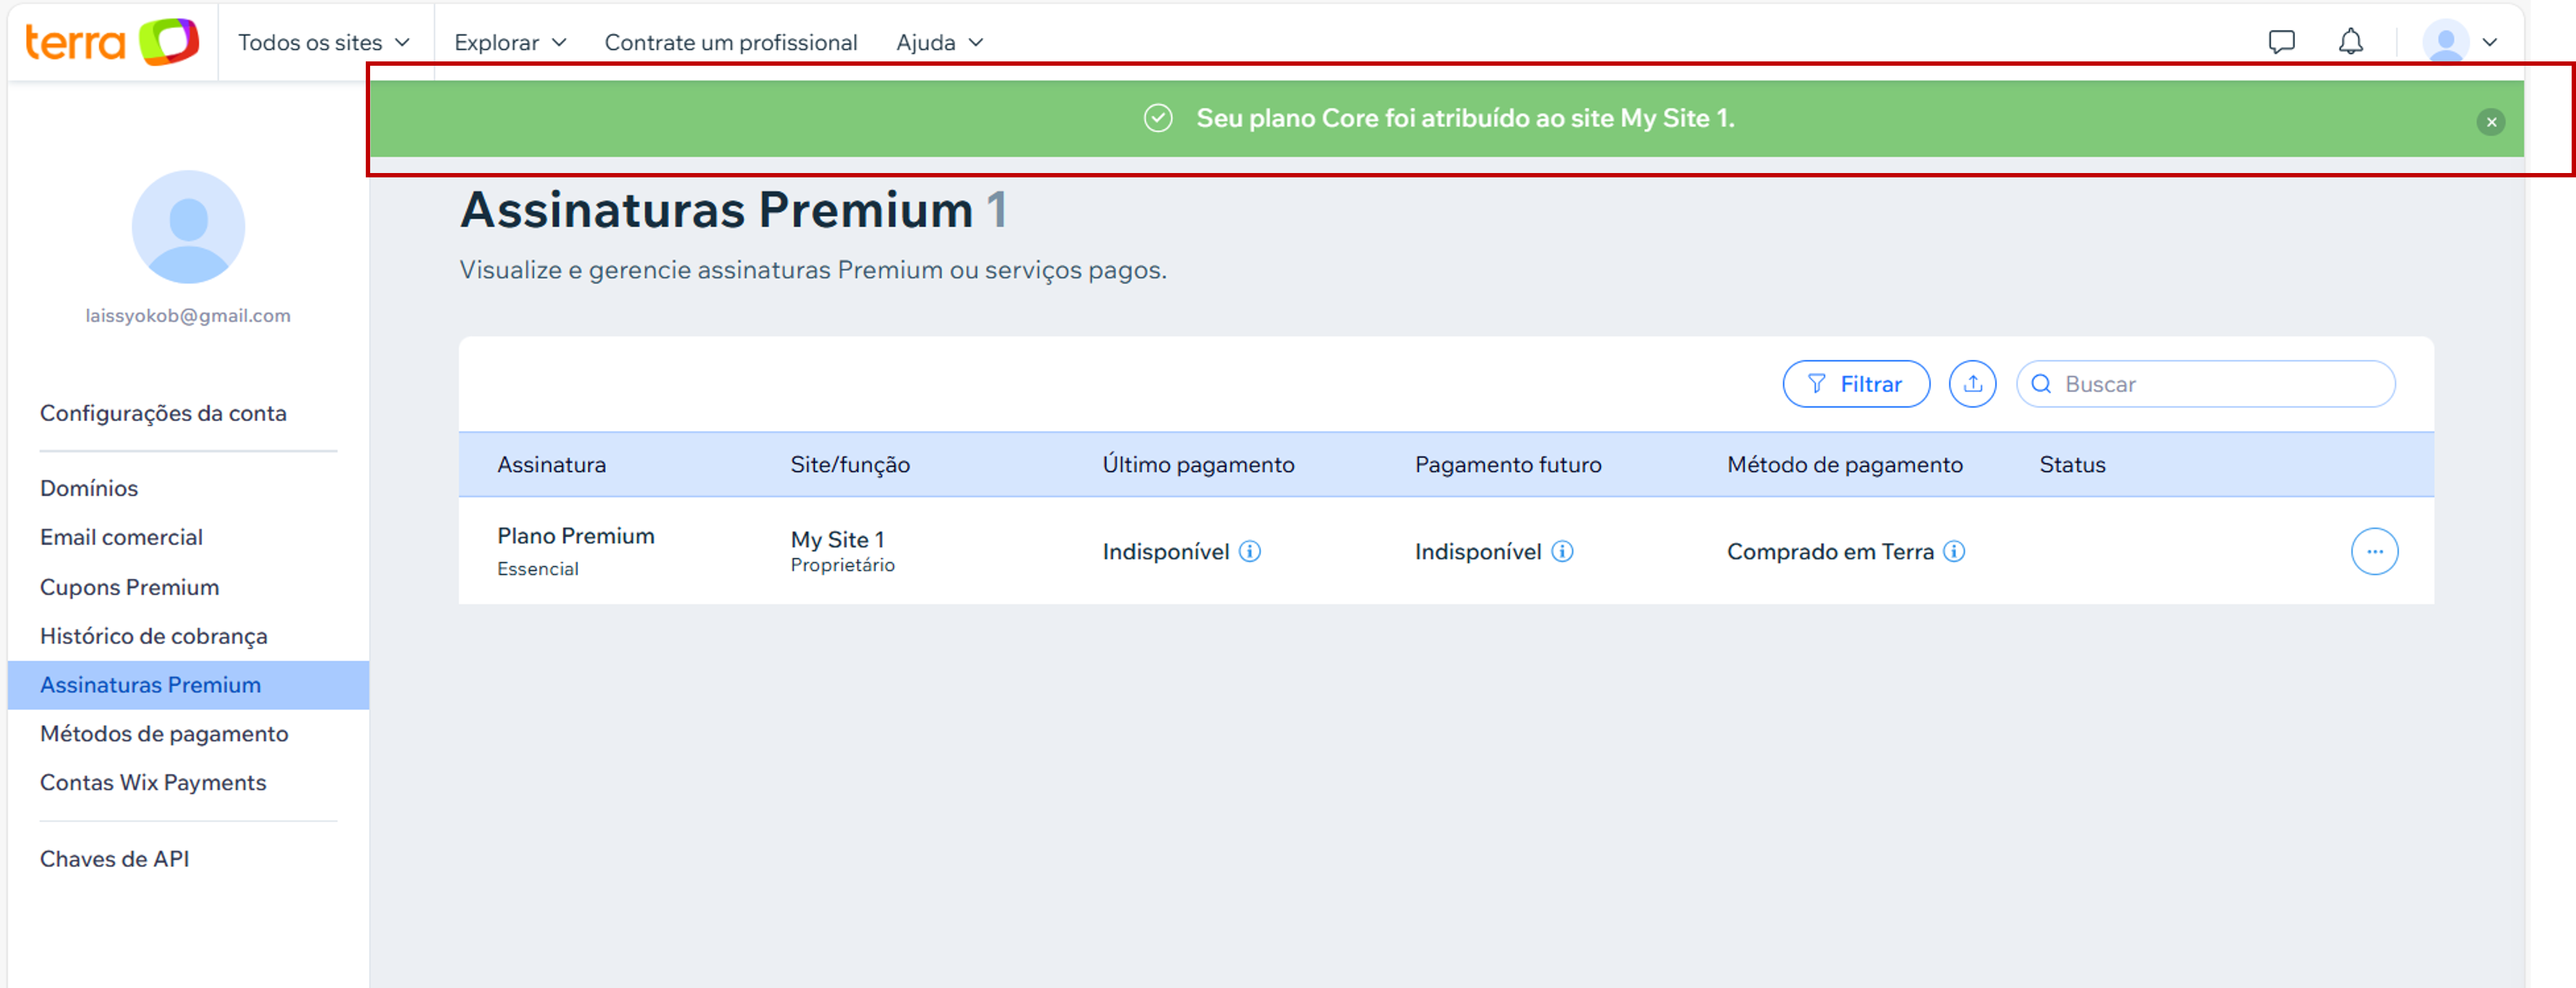This screenshot has width=2576, height=988.
Task: Click Contrate um profissional link
Action: click(730, 42)
